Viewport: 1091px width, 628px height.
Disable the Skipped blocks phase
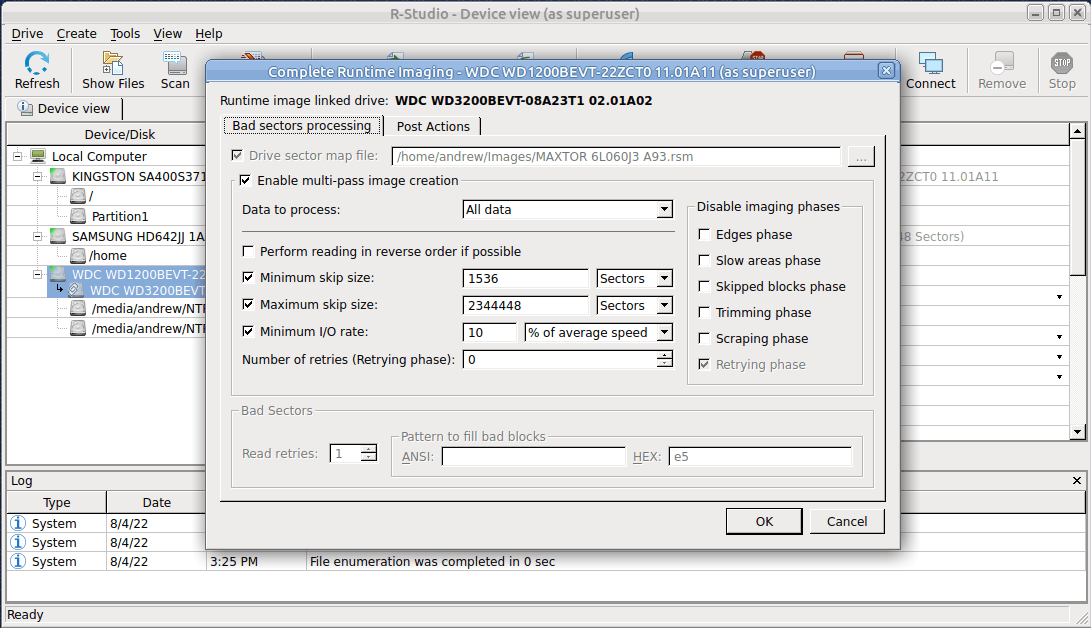[704, 286]
